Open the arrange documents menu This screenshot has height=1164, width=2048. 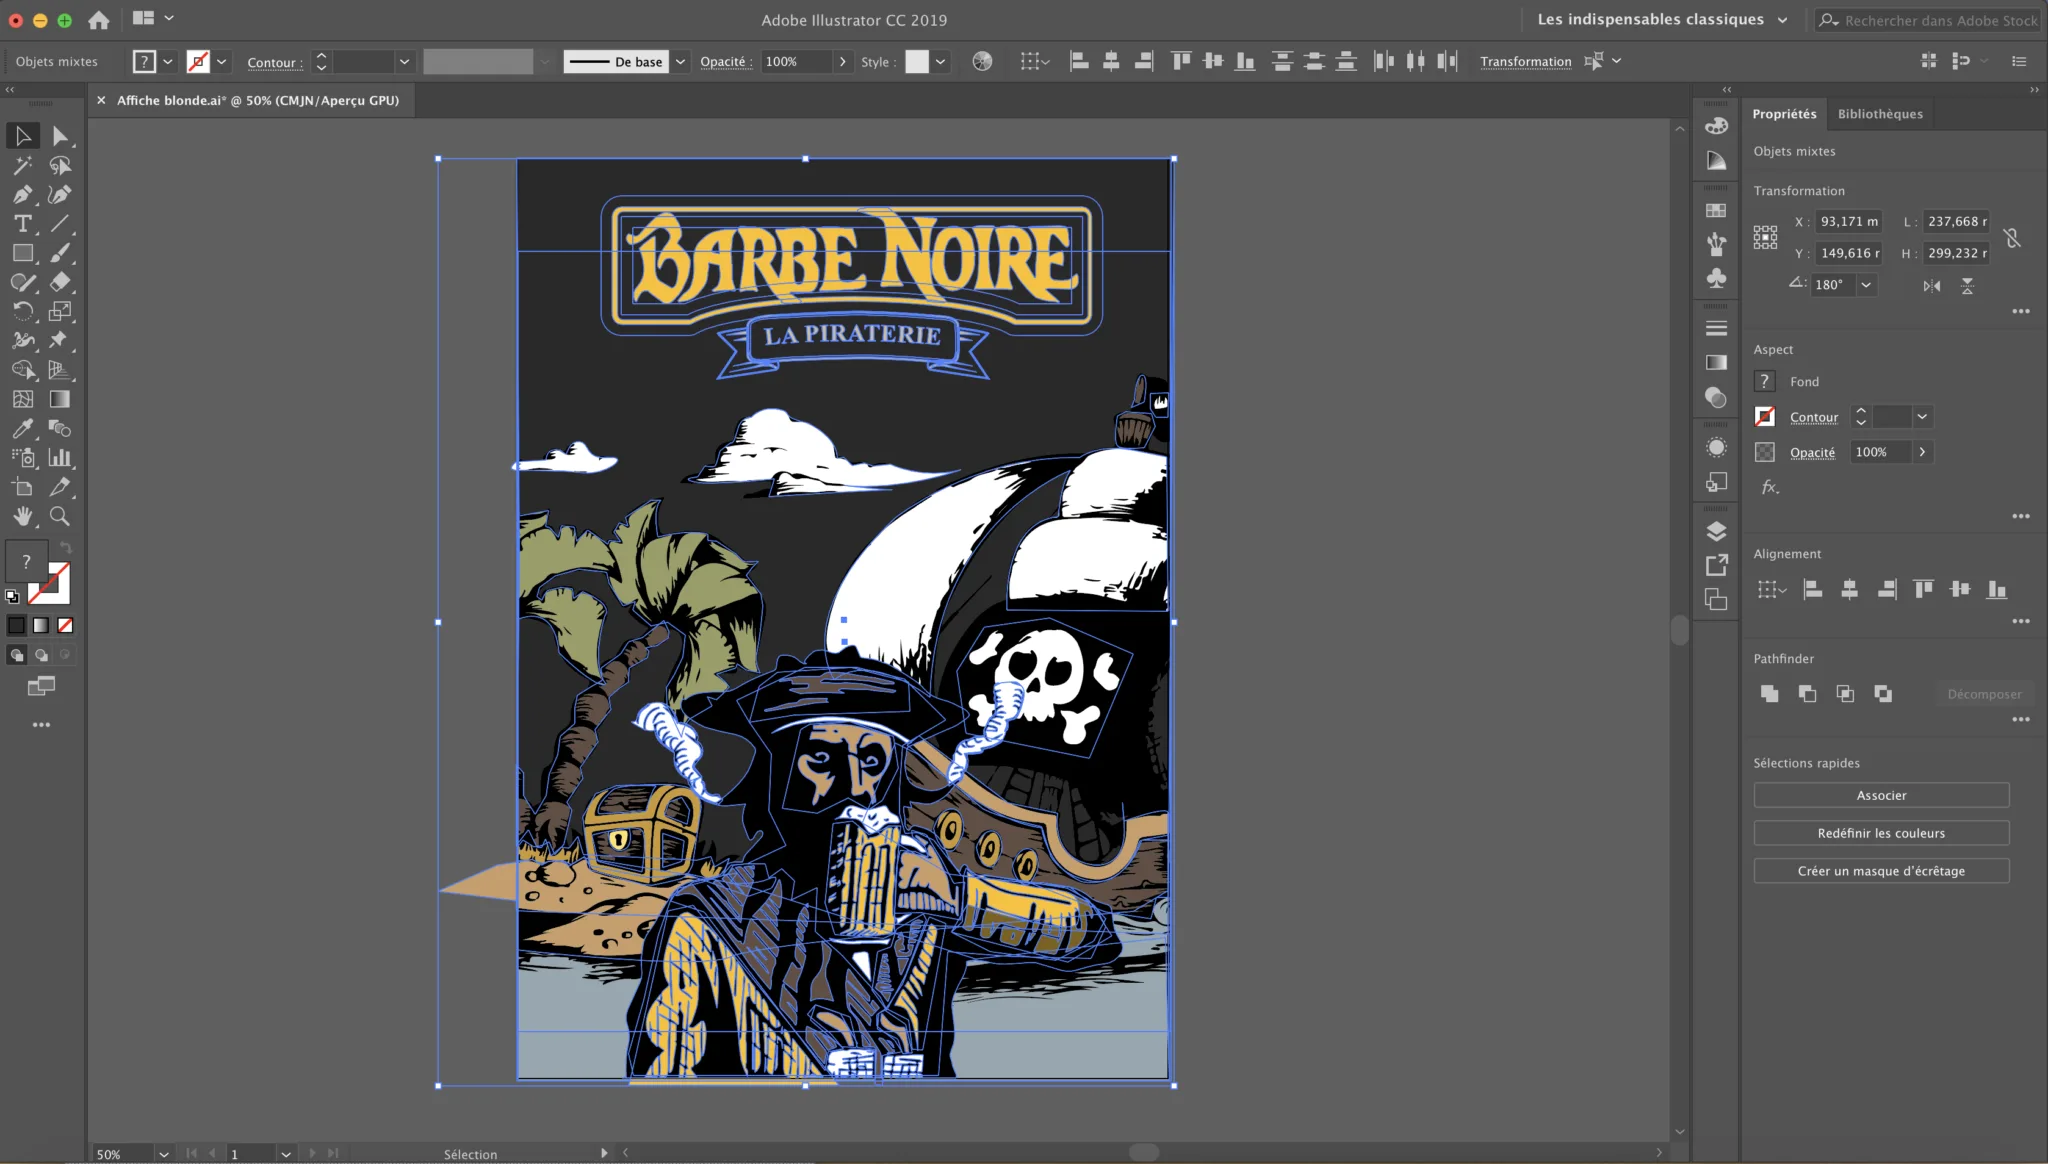coord(152,19)
